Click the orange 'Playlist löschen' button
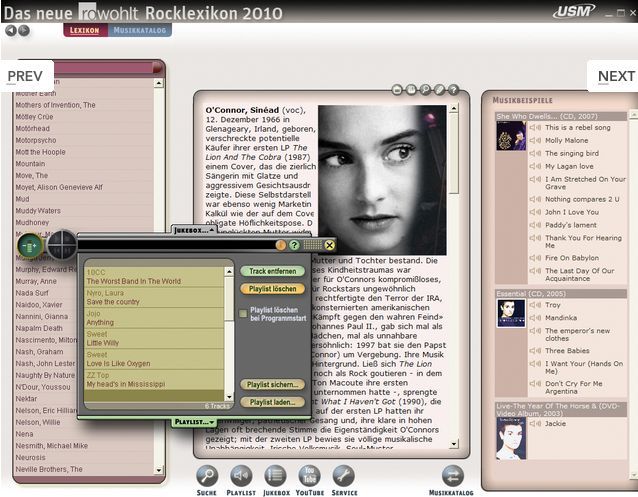 coord(273,289)
